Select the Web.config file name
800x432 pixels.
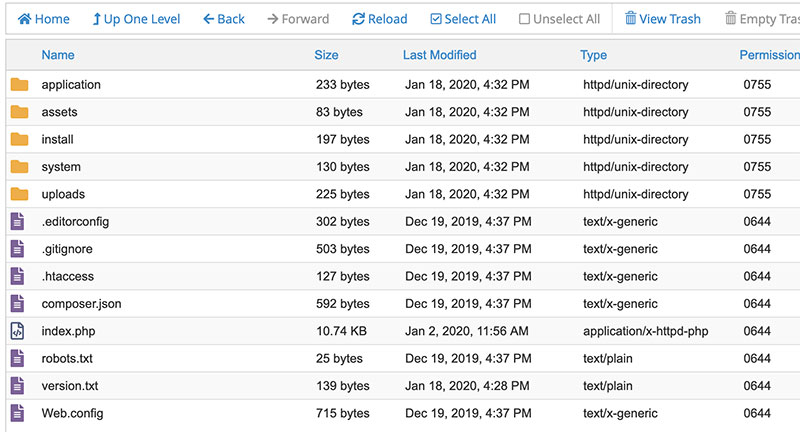pyautogui.click(x=72, y=413)
